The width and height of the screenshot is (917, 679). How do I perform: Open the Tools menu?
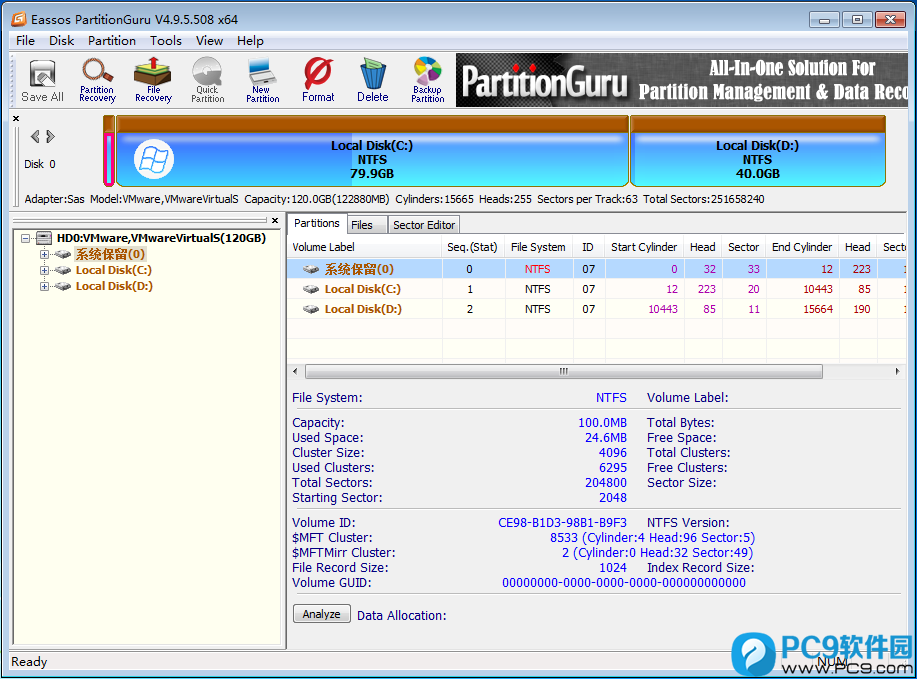click(166, 41)
